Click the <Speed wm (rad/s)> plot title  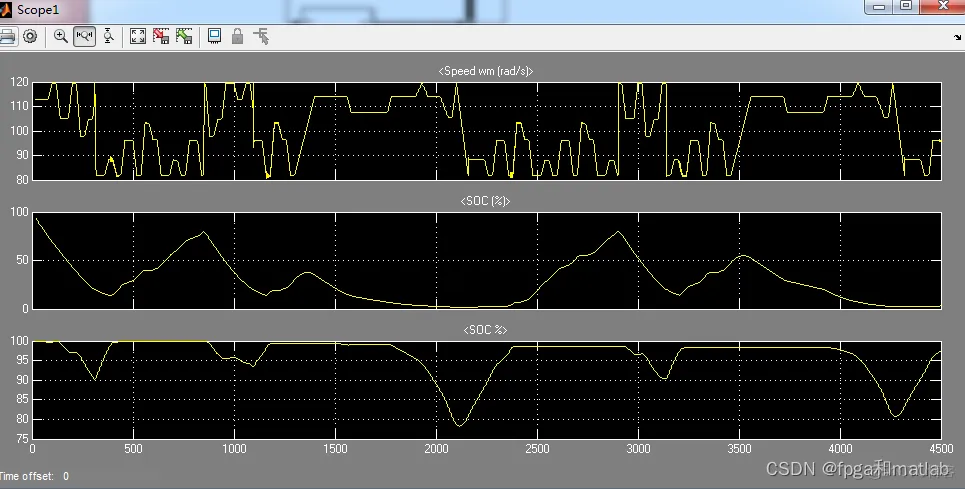click(486, 71)
